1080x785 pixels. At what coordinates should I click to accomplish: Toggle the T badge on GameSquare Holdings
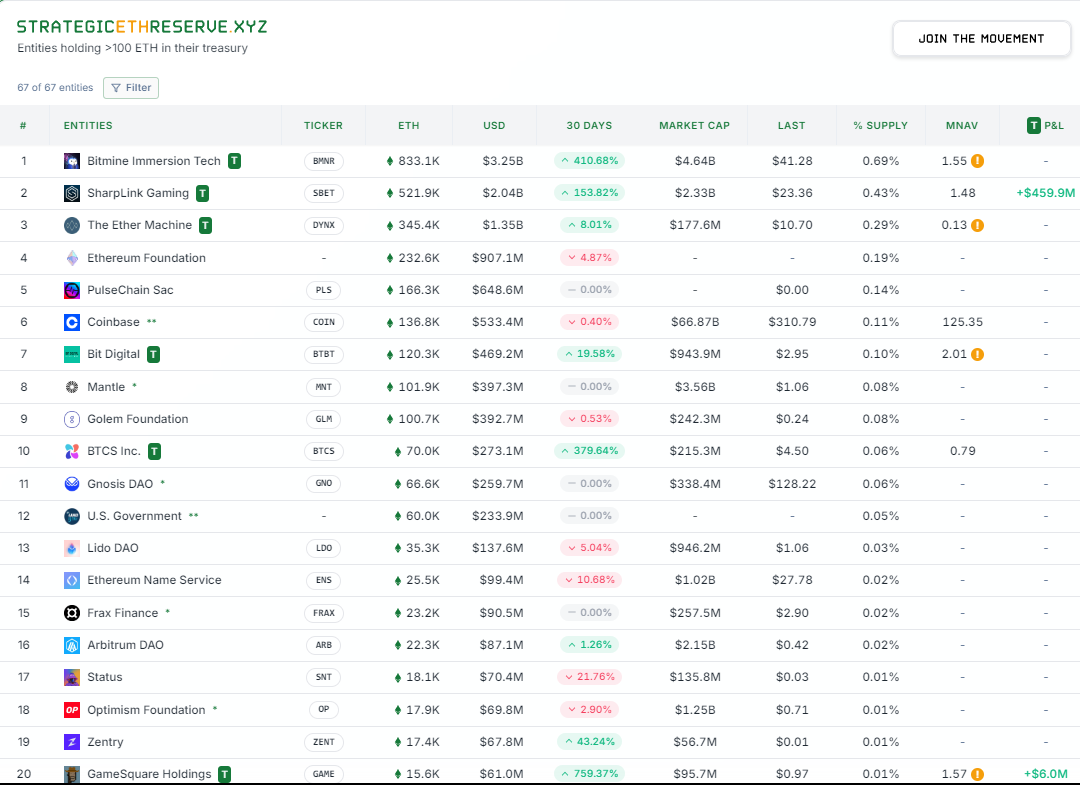(226, 774)
